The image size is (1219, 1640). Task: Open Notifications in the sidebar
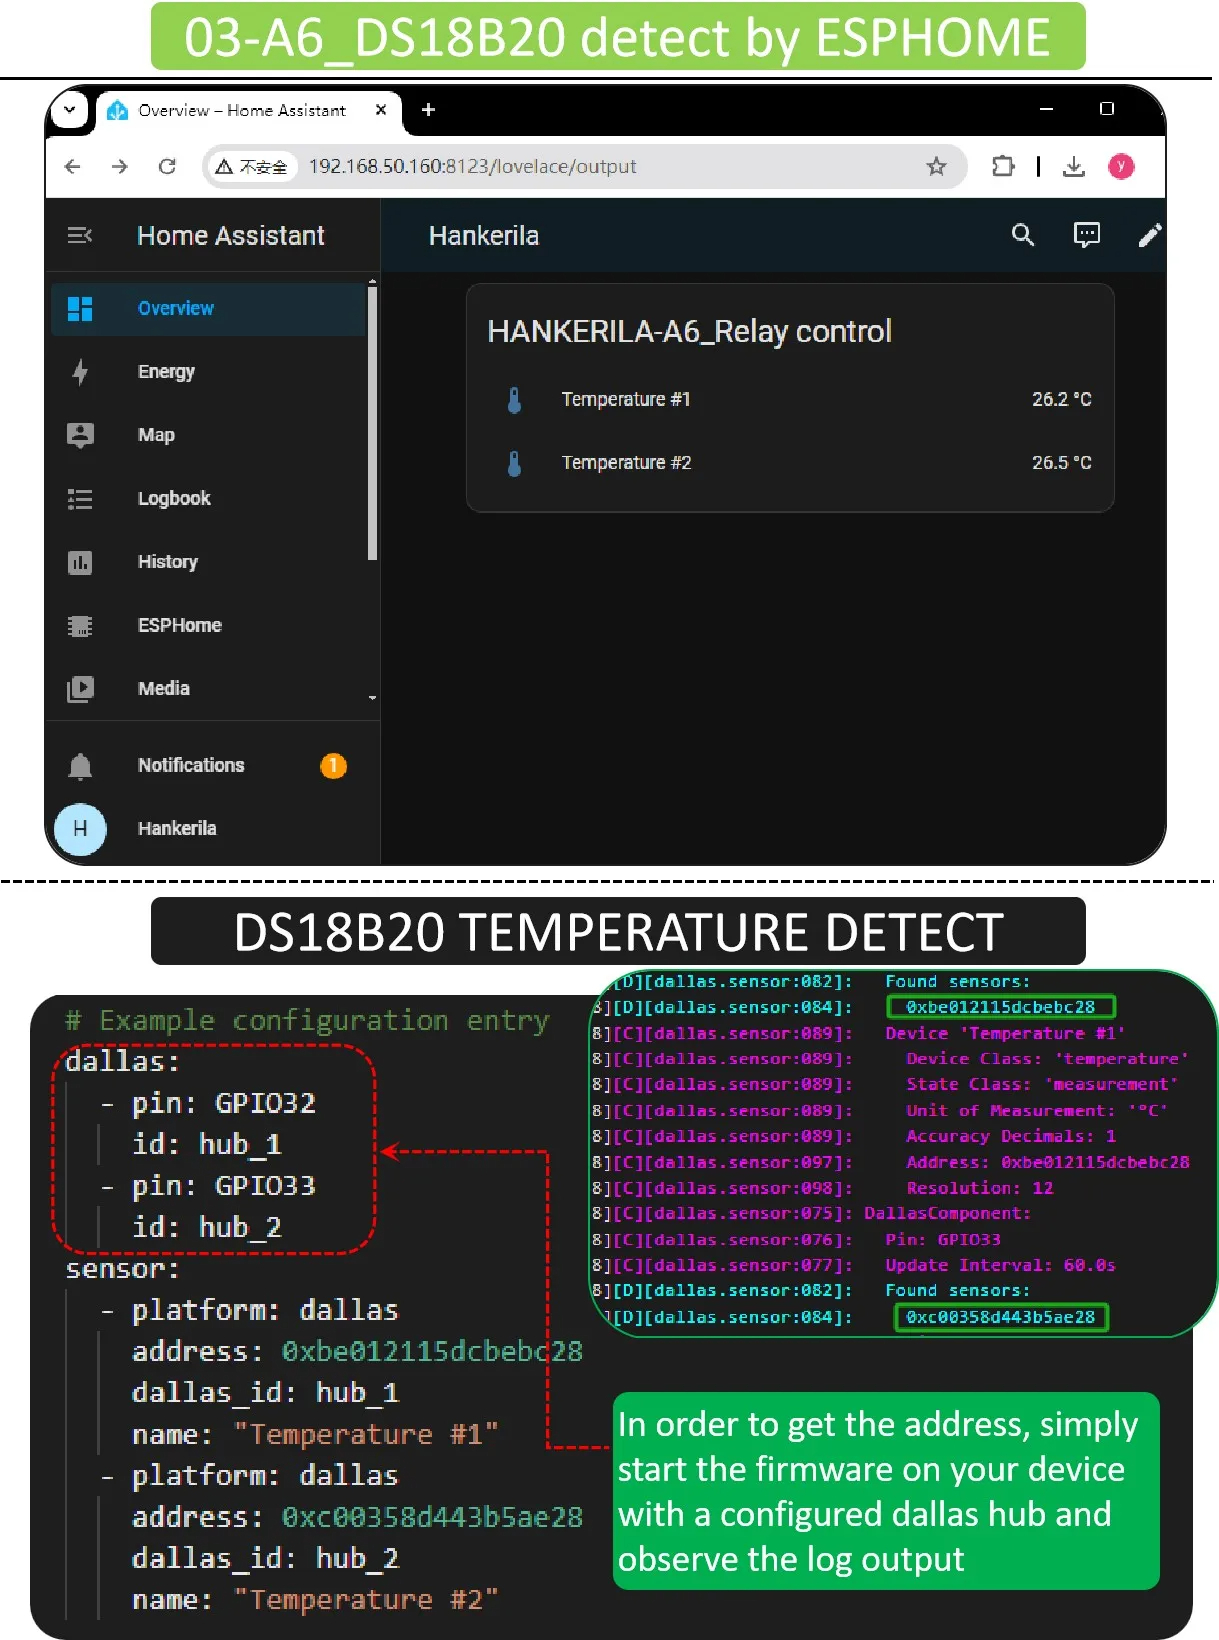click(x=208, y=765)
